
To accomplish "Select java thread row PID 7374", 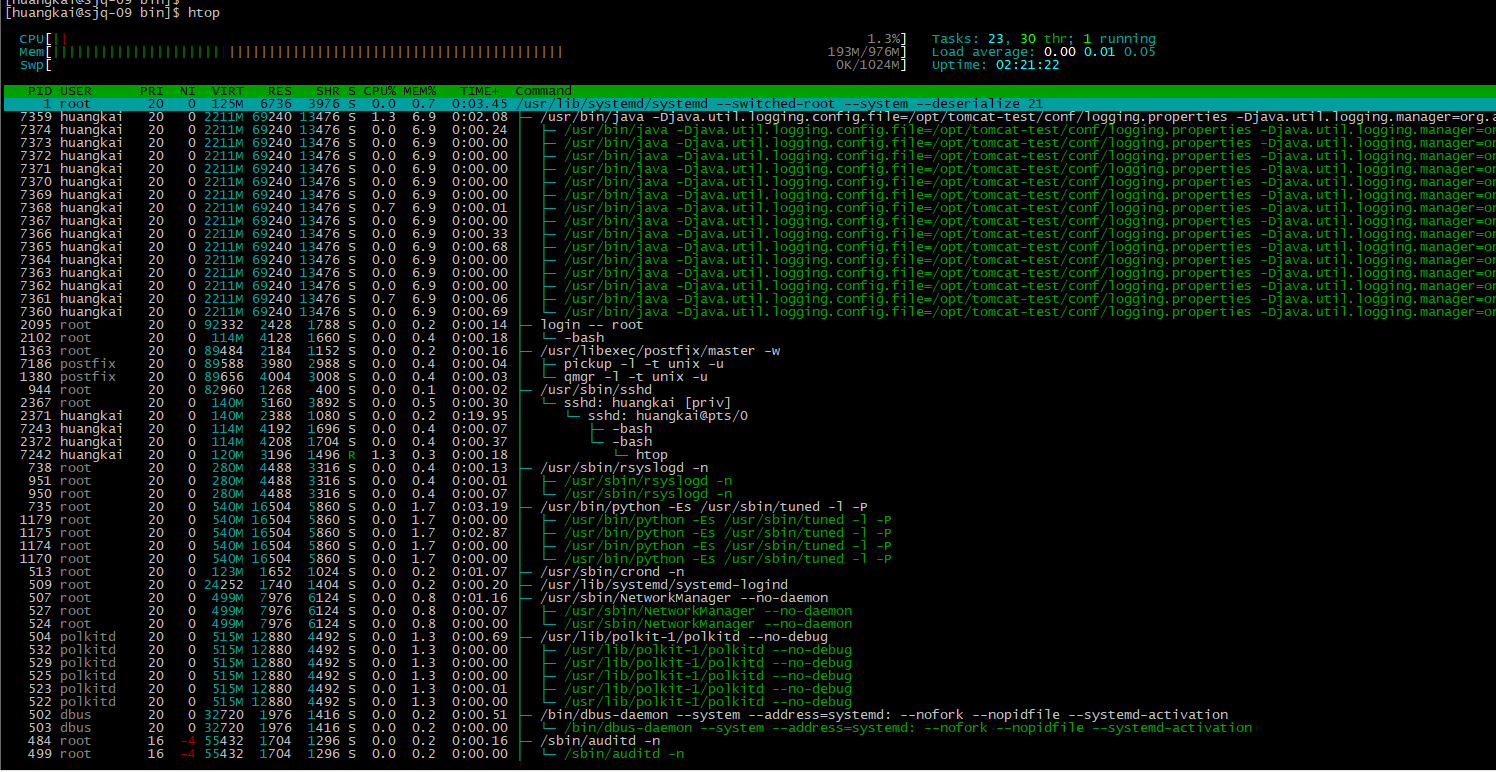I will (748, 130).
